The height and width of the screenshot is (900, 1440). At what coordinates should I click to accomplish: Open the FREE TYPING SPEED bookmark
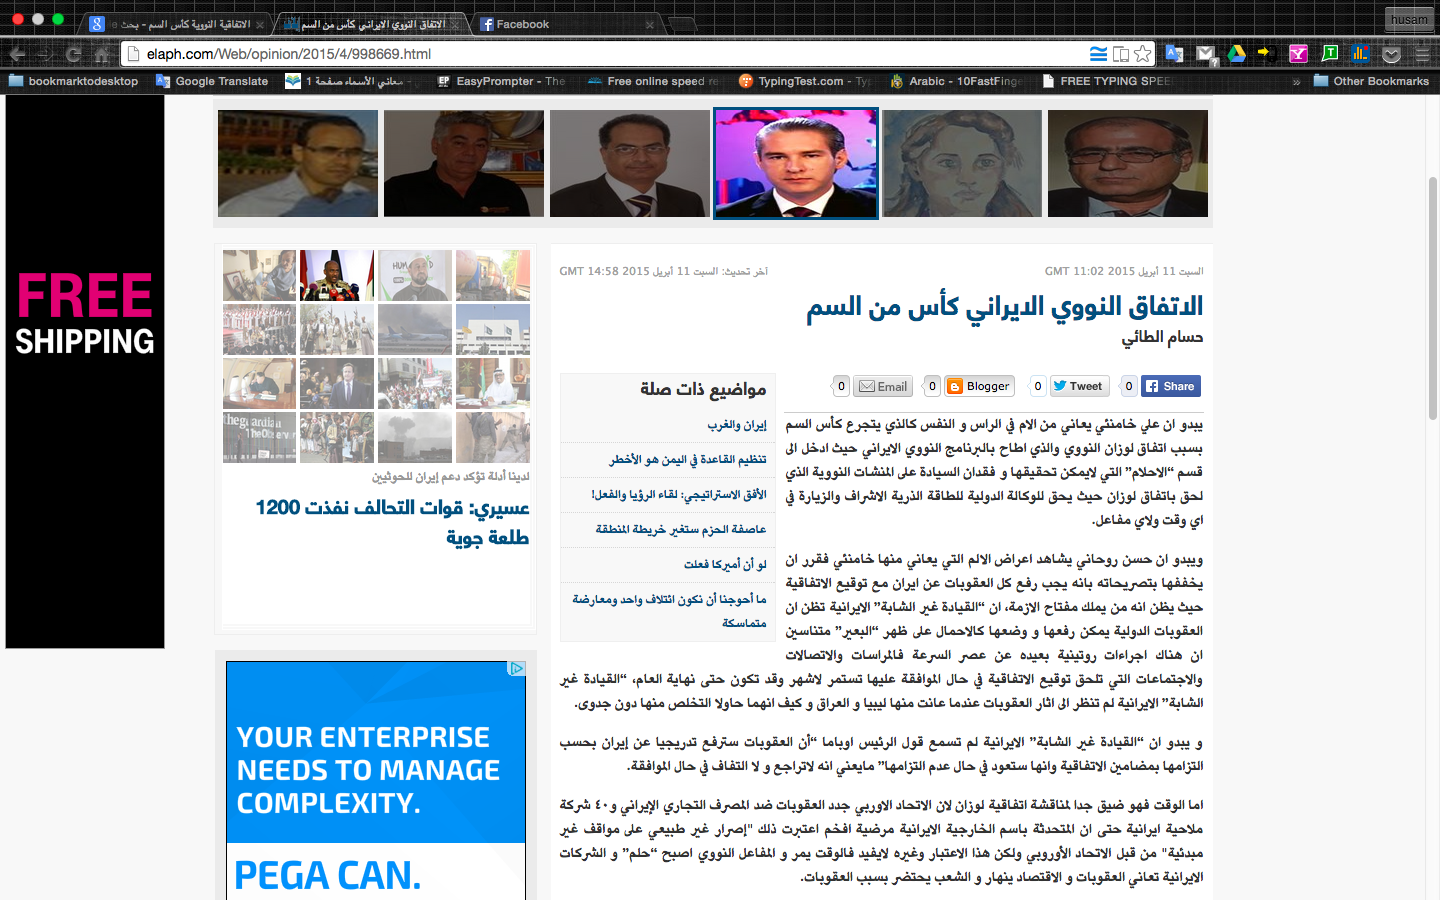(1106, 81)
